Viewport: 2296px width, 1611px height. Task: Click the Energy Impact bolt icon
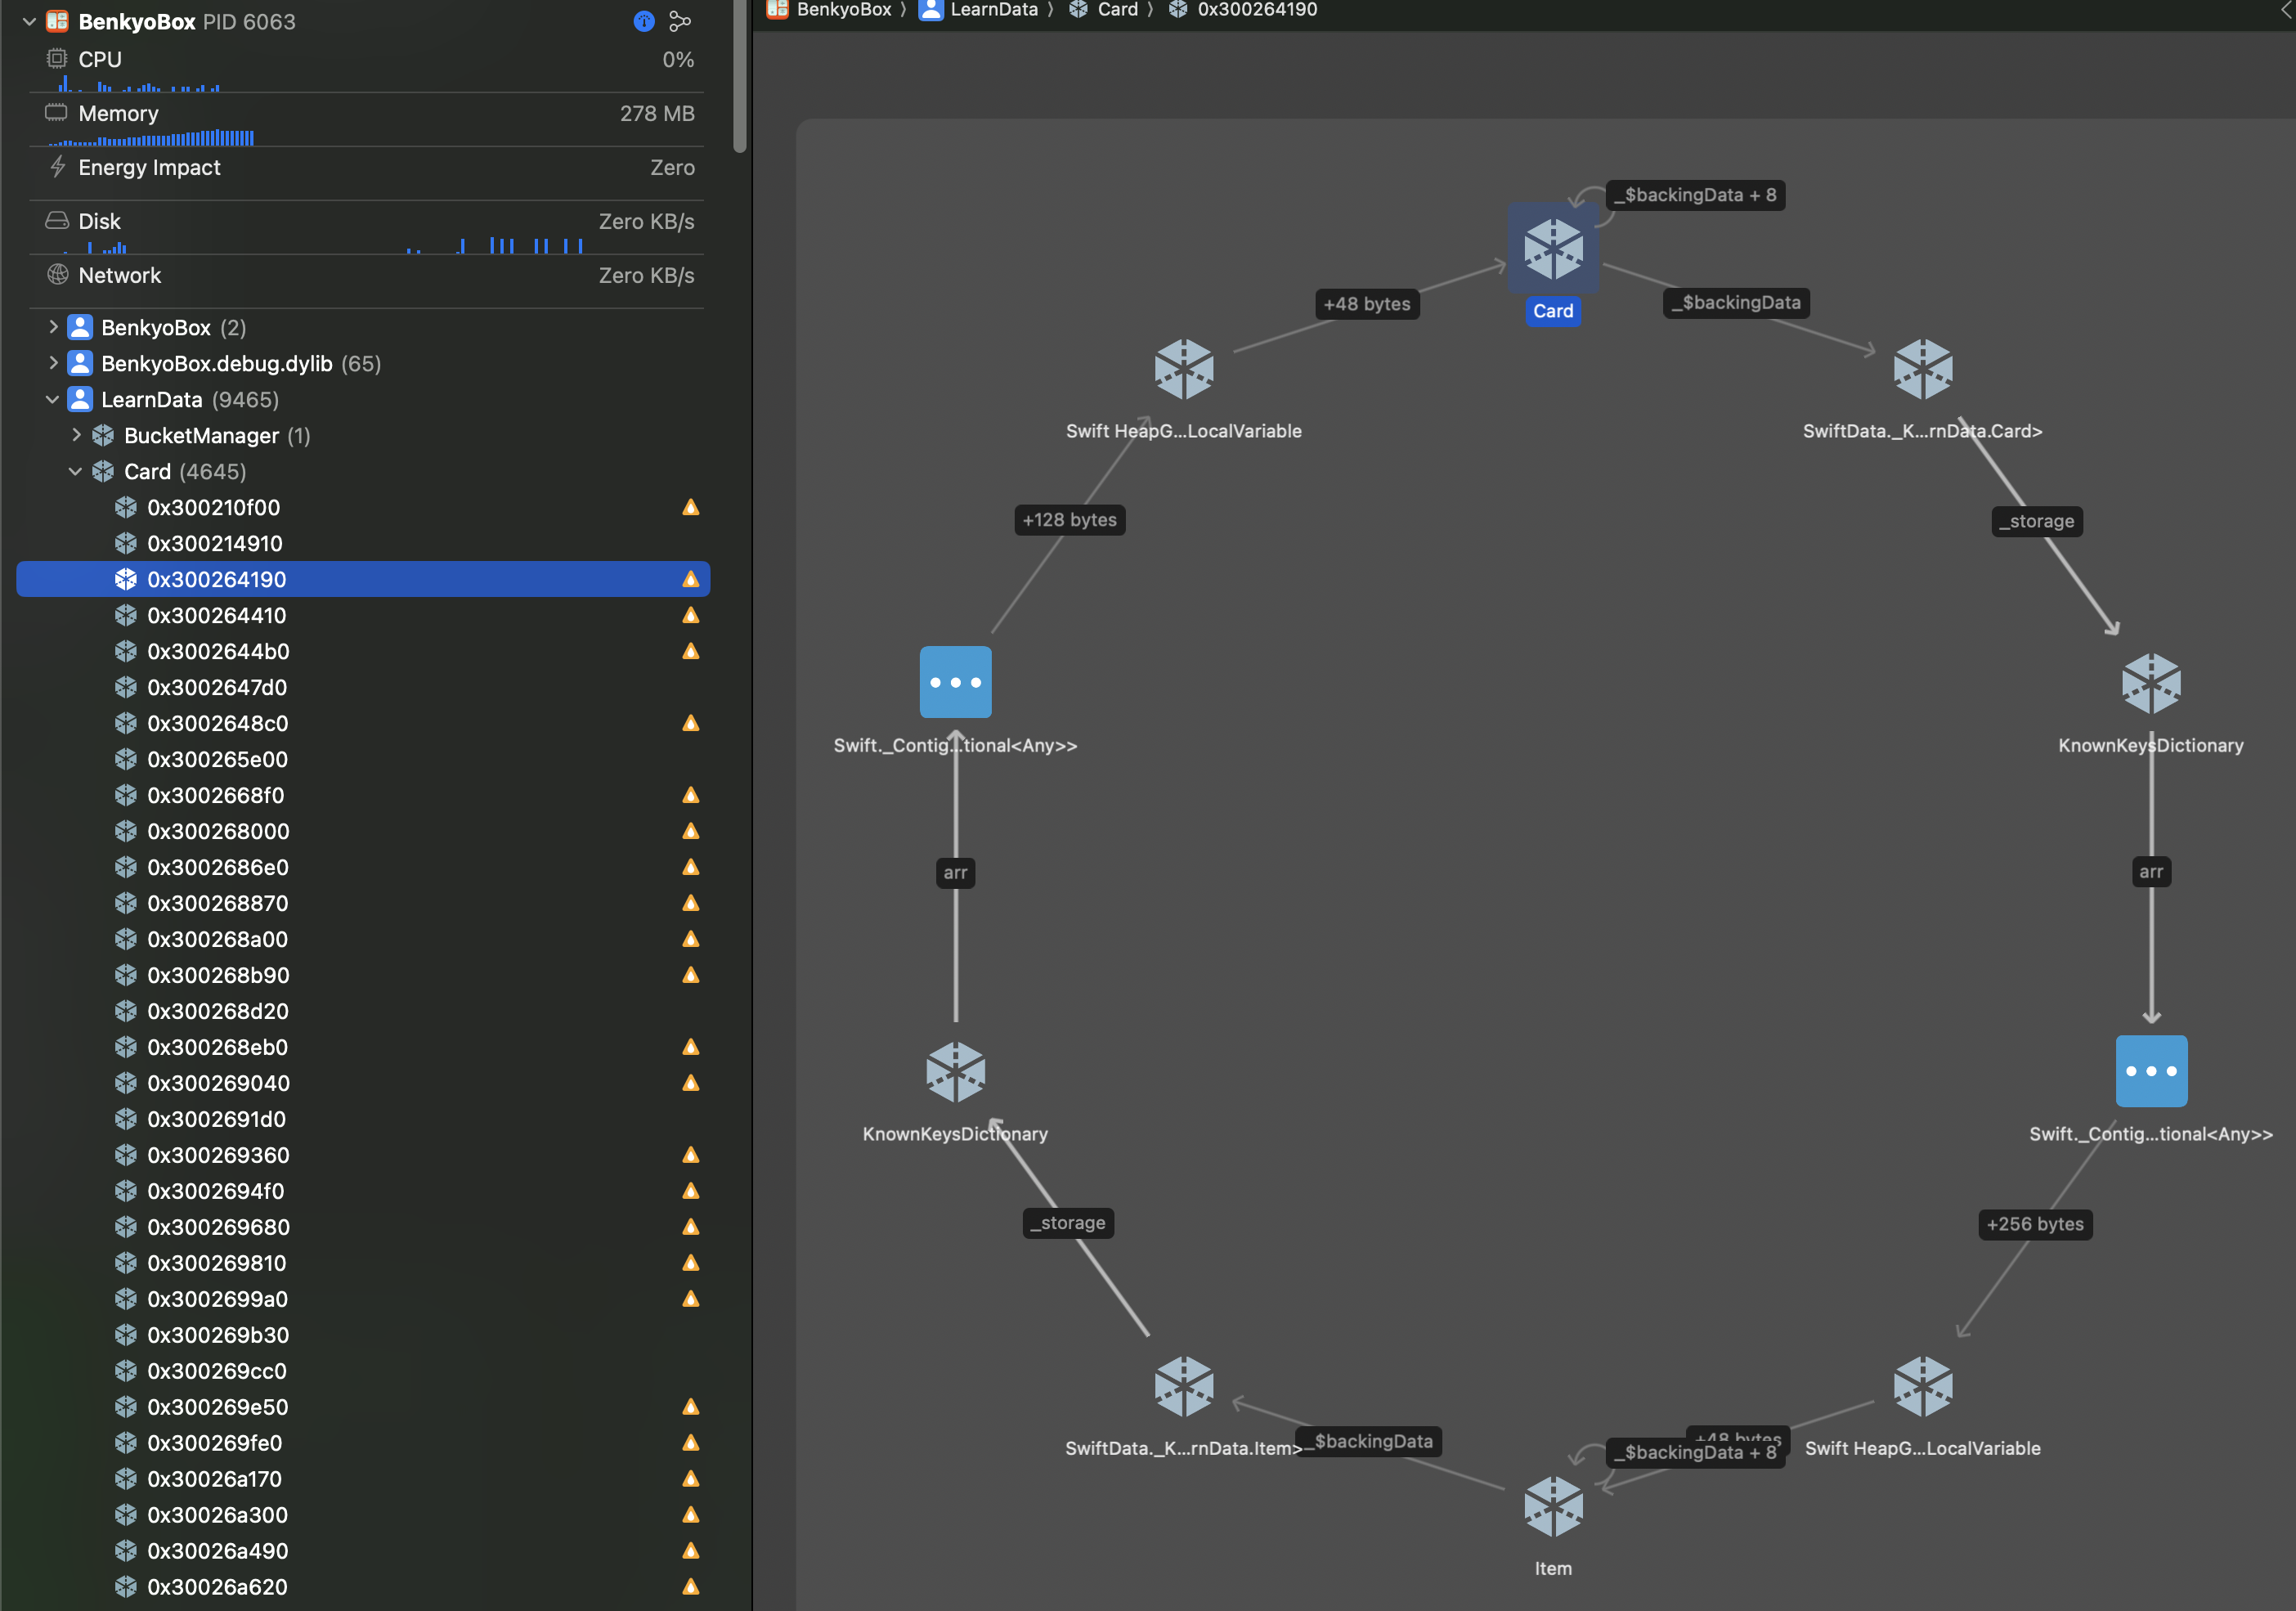[57, 166]
